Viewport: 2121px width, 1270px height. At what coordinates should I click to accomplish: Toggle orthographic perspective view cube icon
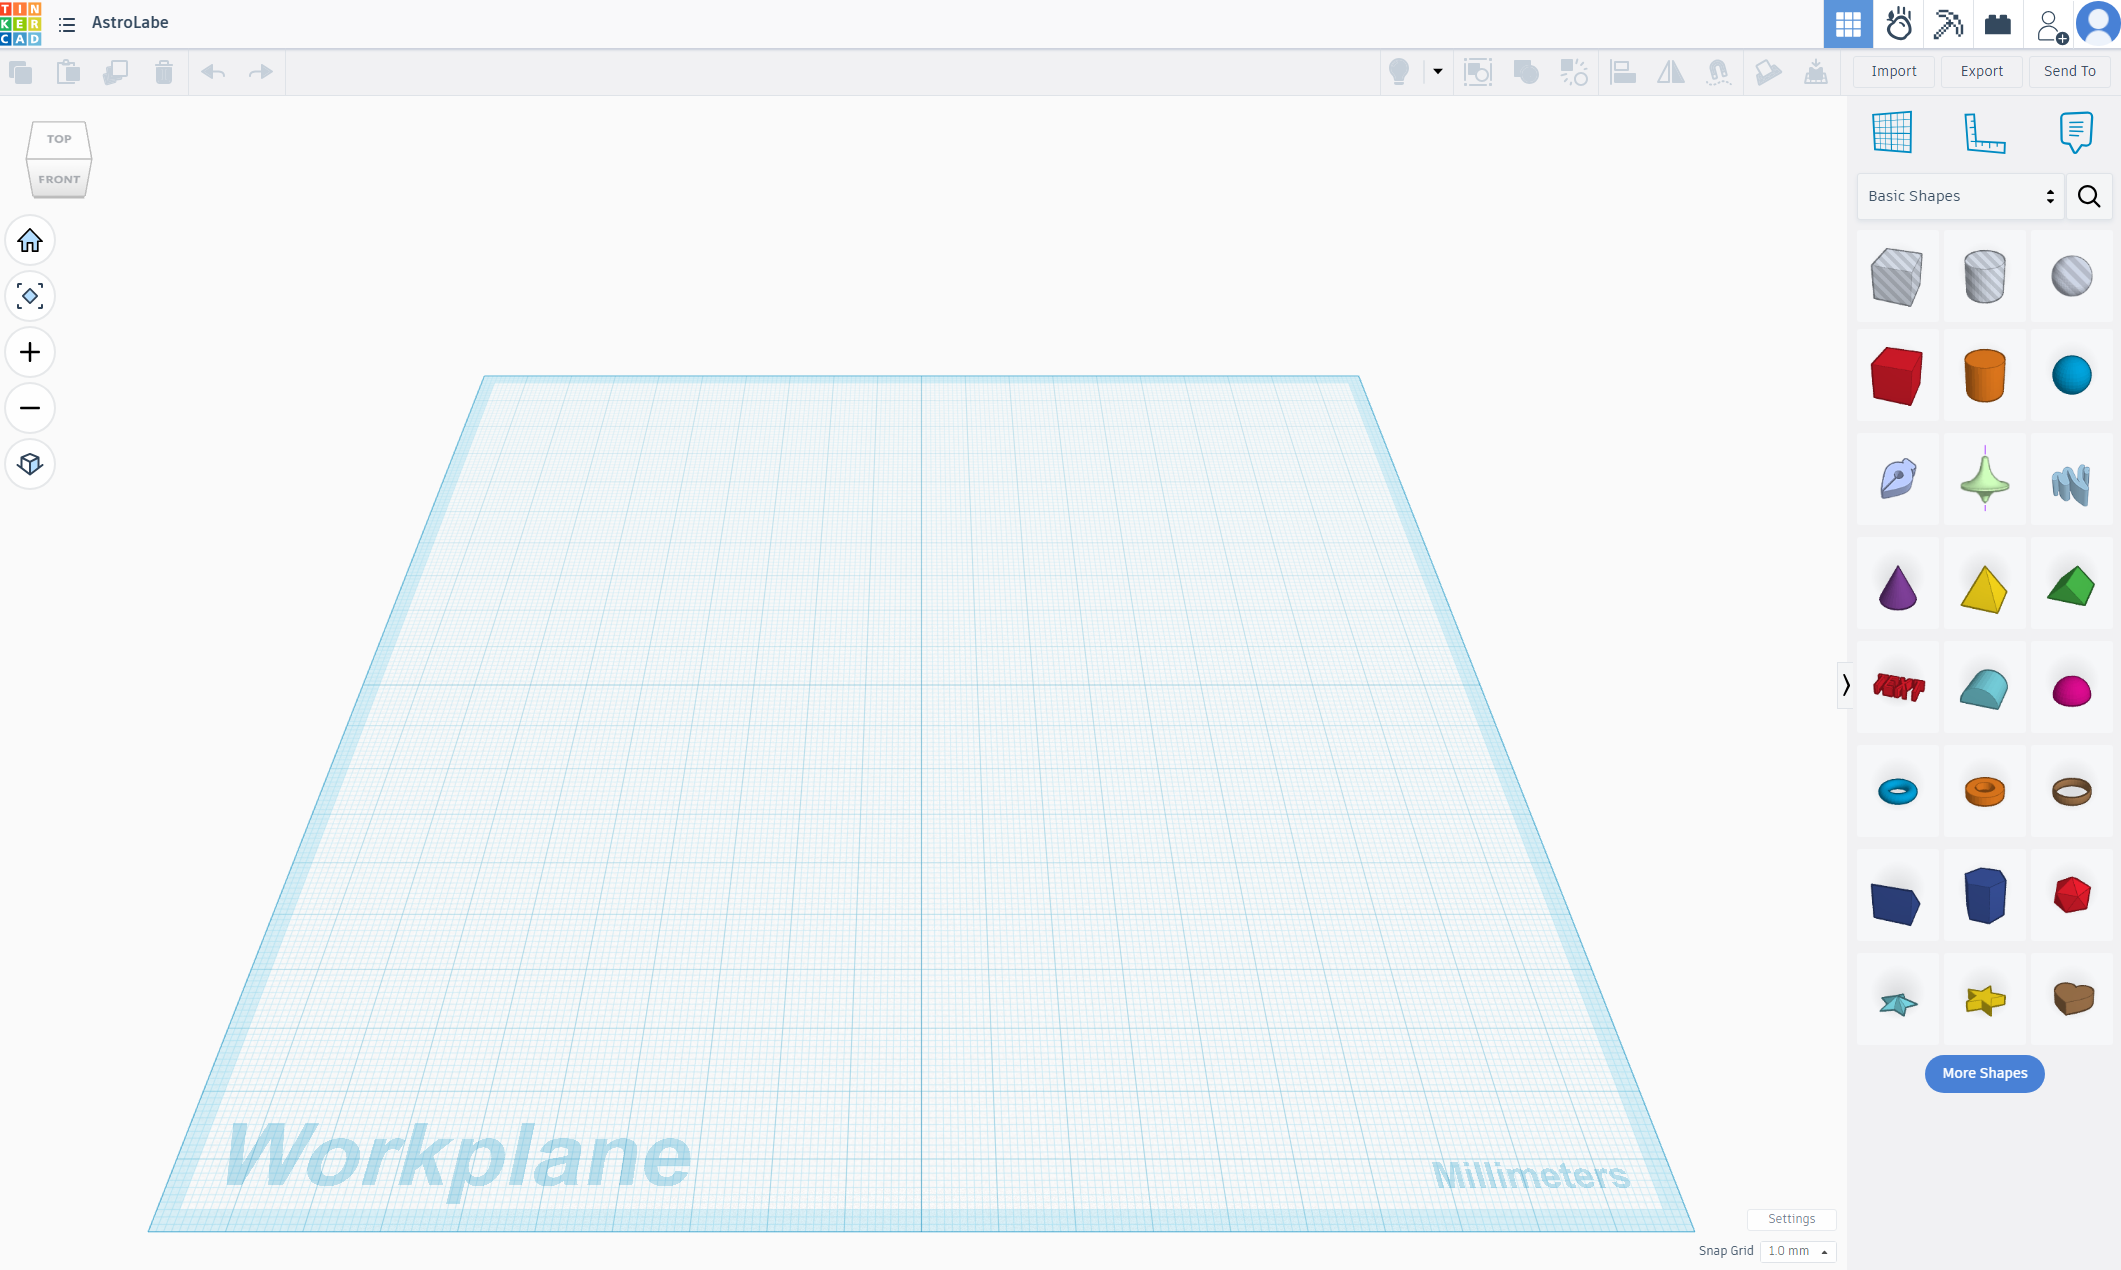tap(30, 464)
